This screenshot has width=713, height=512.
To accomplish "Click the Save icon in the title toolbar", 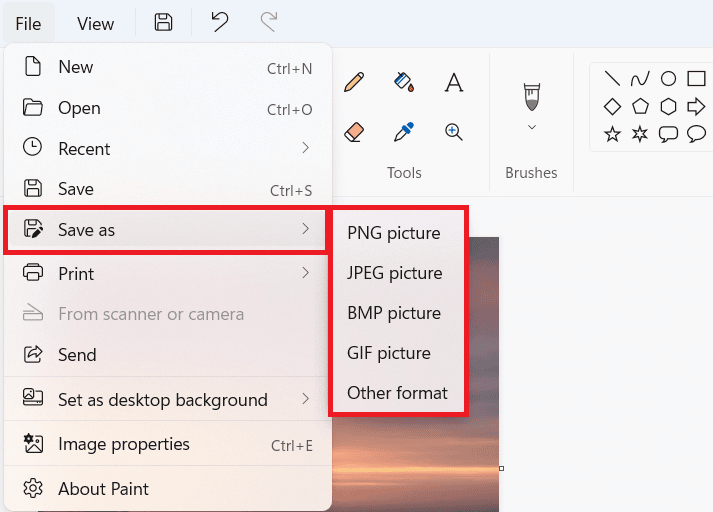I will click(x=163, y=22).
